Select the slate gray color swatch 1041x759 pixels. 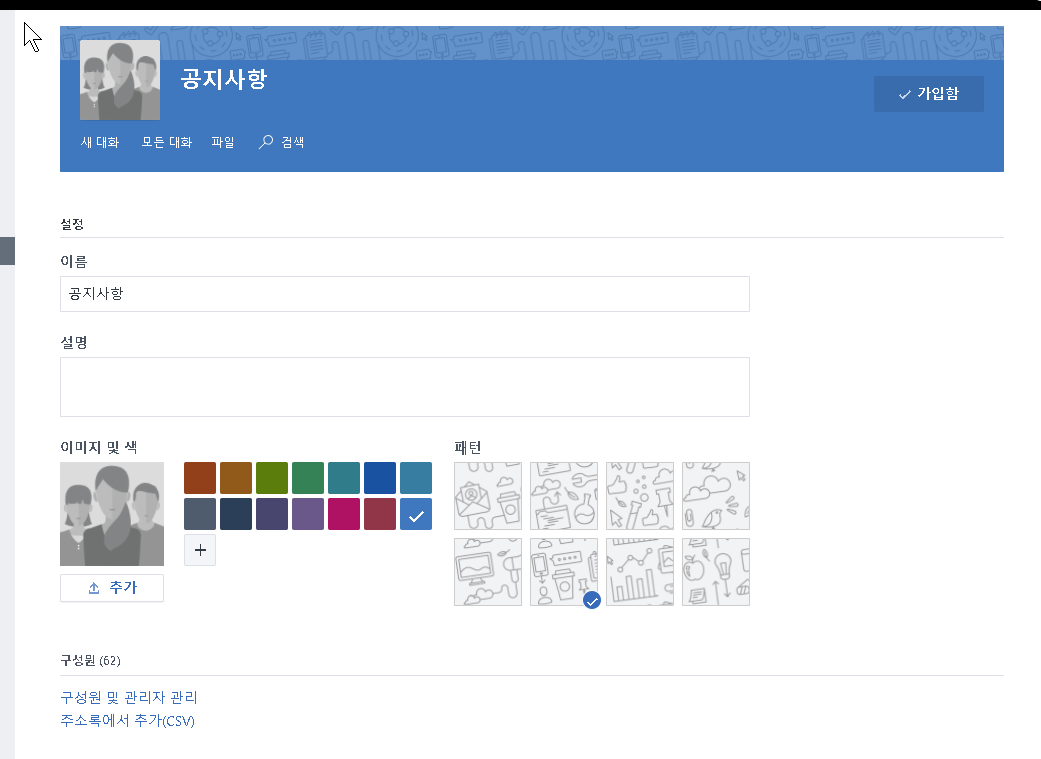[x=200, y=514]
